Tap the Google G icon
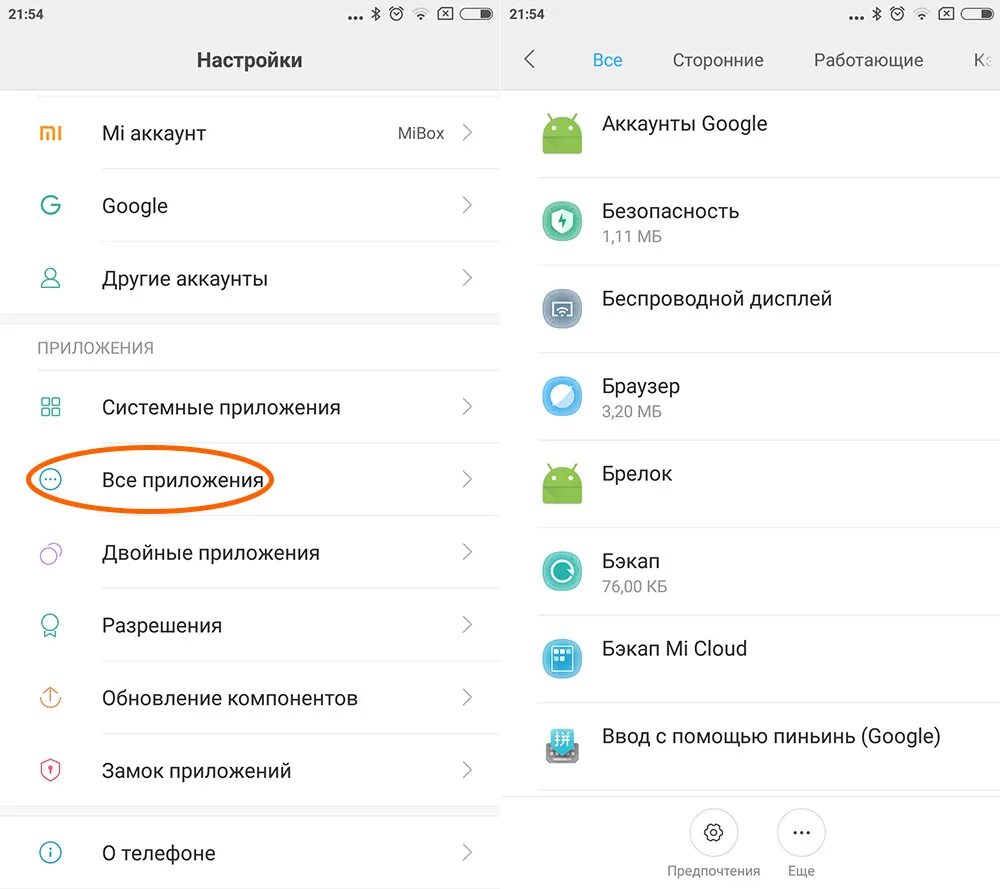Screen dimensions: 1000x889 50,205
